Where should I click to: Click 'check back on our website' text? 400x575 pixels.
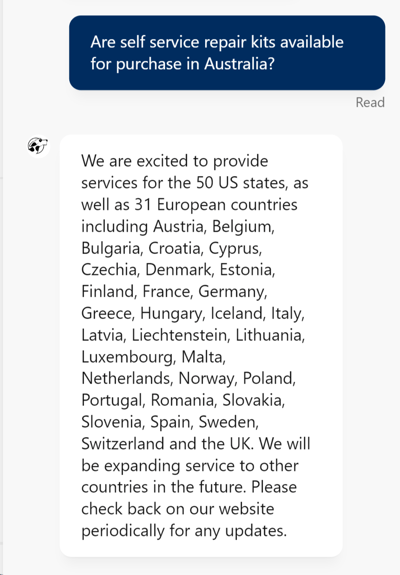click(177, 509)
